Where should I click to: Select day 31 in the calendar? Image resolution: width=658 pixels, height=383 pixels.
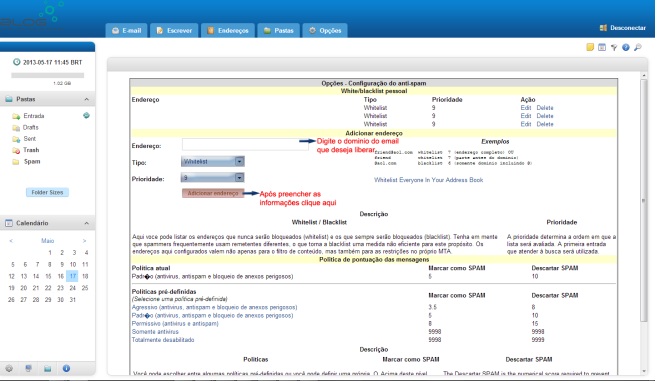[73, 300]
